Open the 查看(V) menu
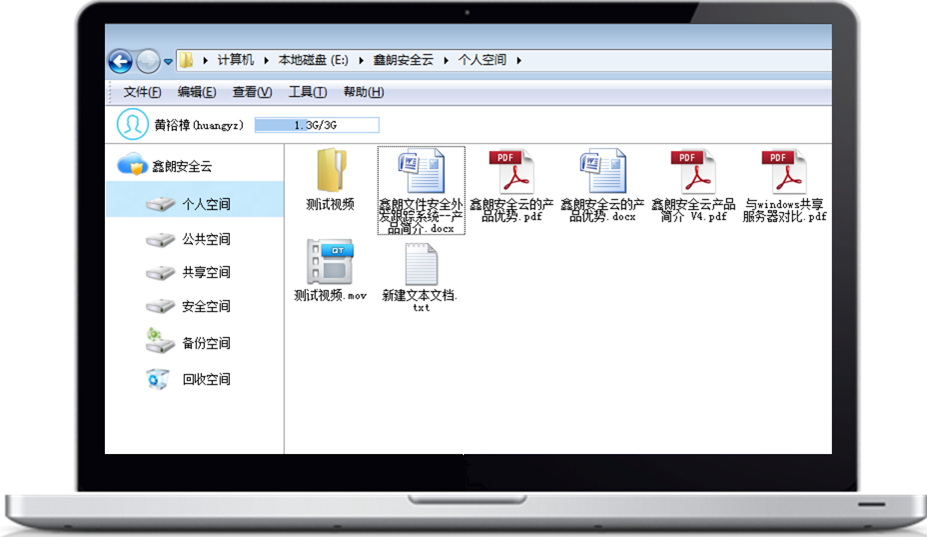 click(251, 92)
